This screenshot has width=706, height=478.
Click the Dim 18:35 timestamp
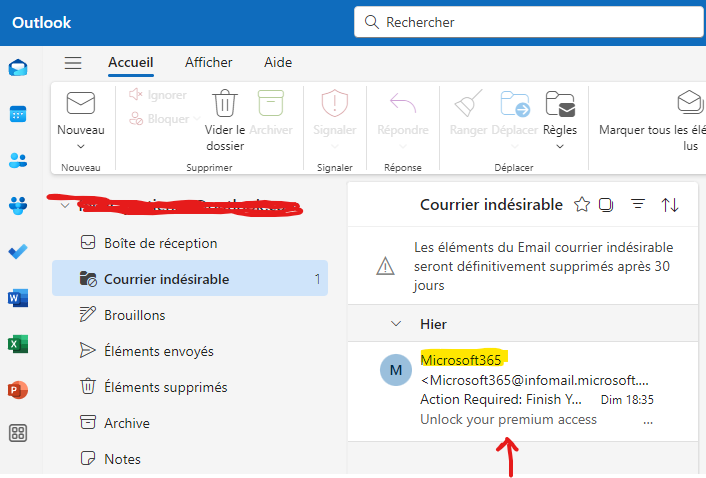(627, 400)
